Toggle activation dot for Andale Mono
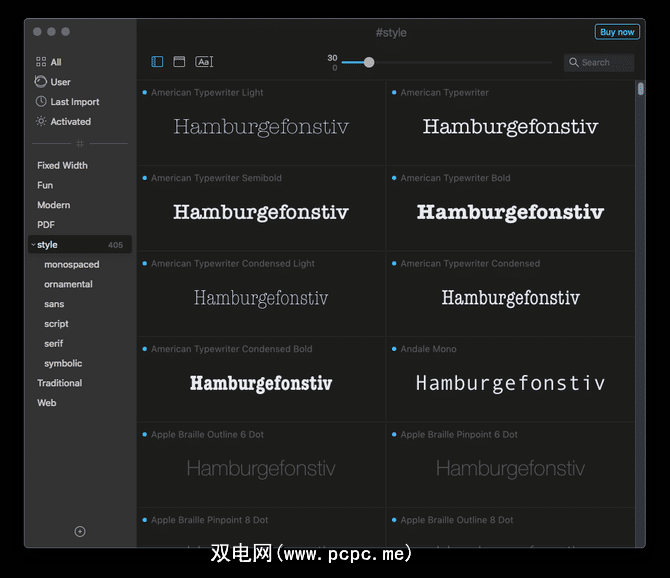This screenshot has height=578, width=670. (394, 349)
